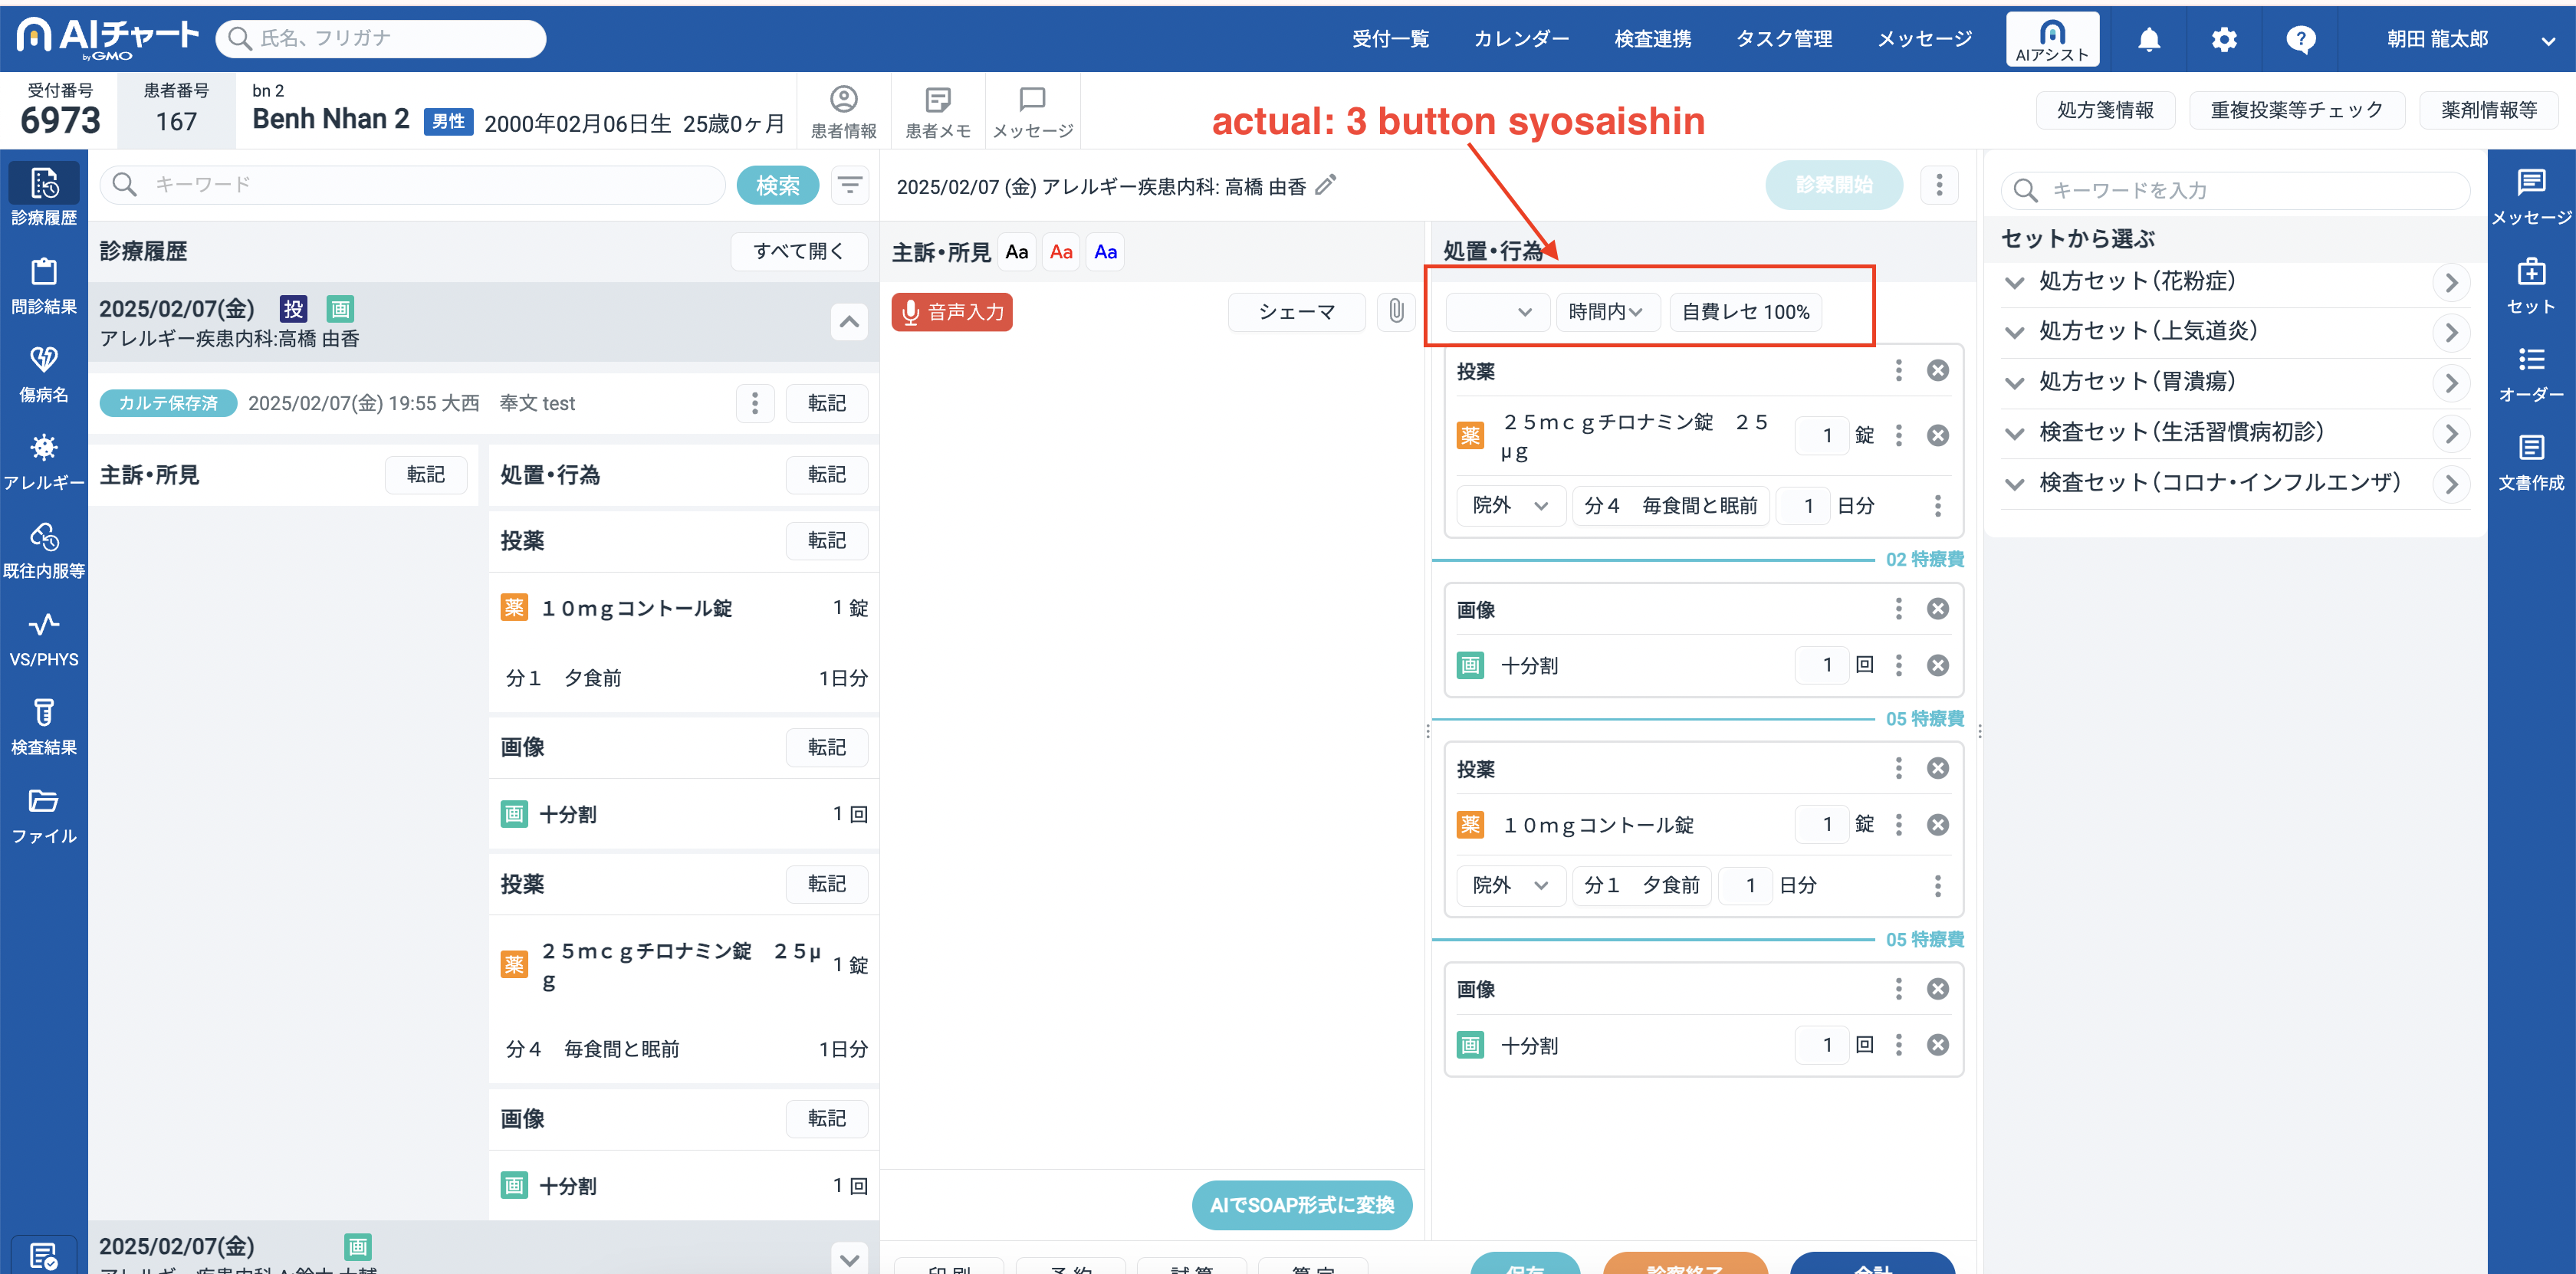This screenshot has width=2576, height=1274.
Task: Collapse the 2025/02/07(金) visit history entry
Action: pyautogui.click(x=848, y=322)
